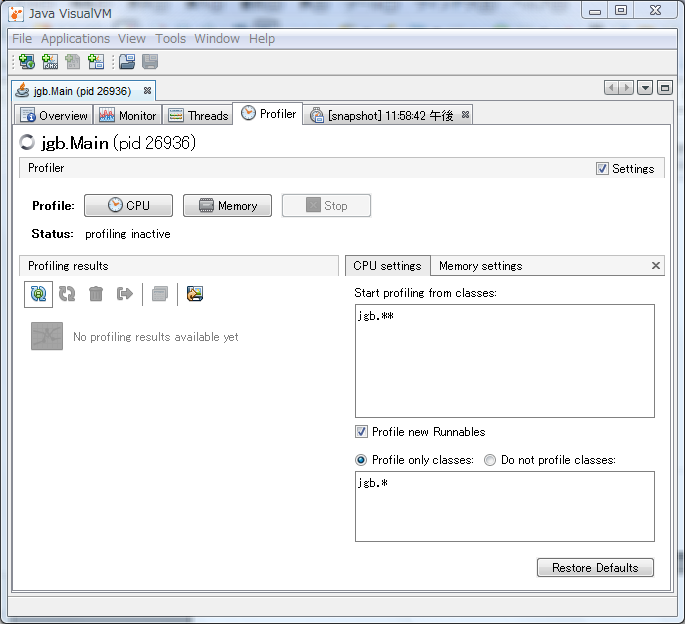
Task: Open the snapshot 11:58:42 tab
Action: (x=389, y=115)
